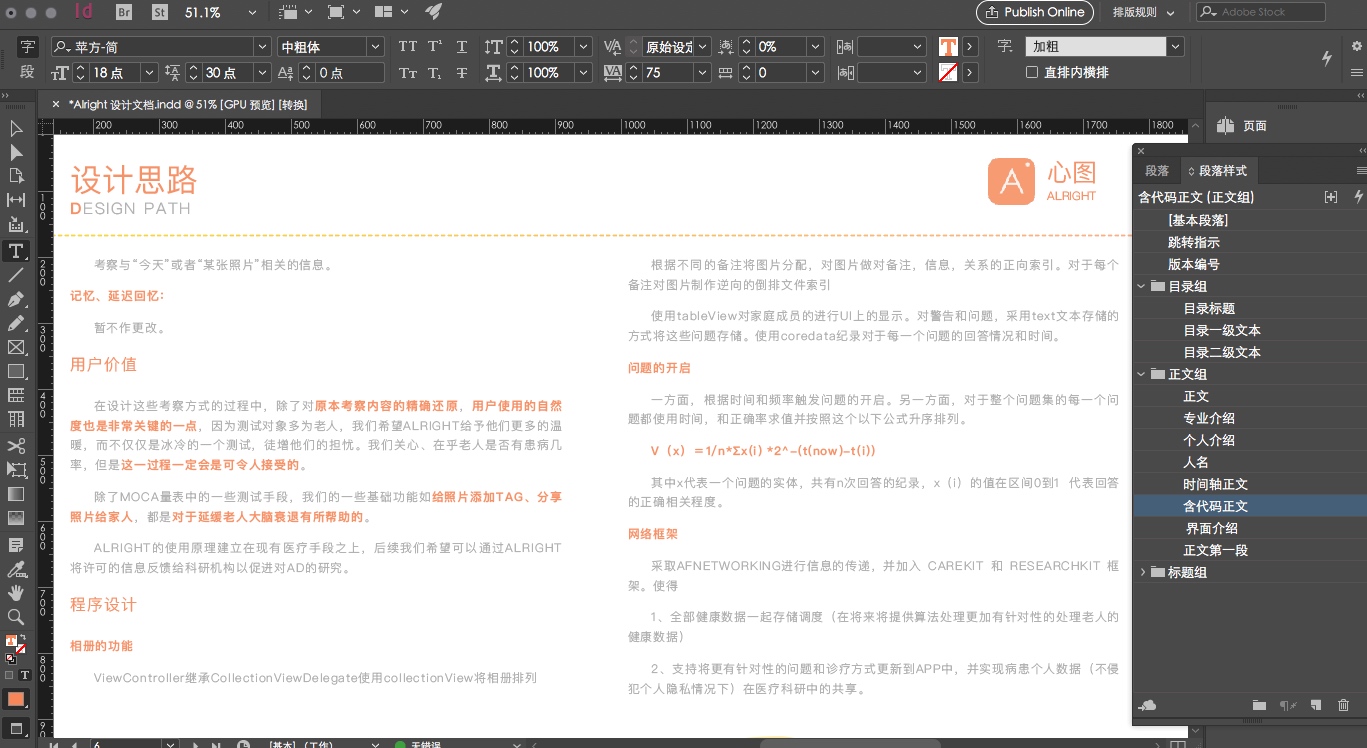Screen dimensions: 1367x748
Task: Select the Type tool
Action: (x=16, y=250)
